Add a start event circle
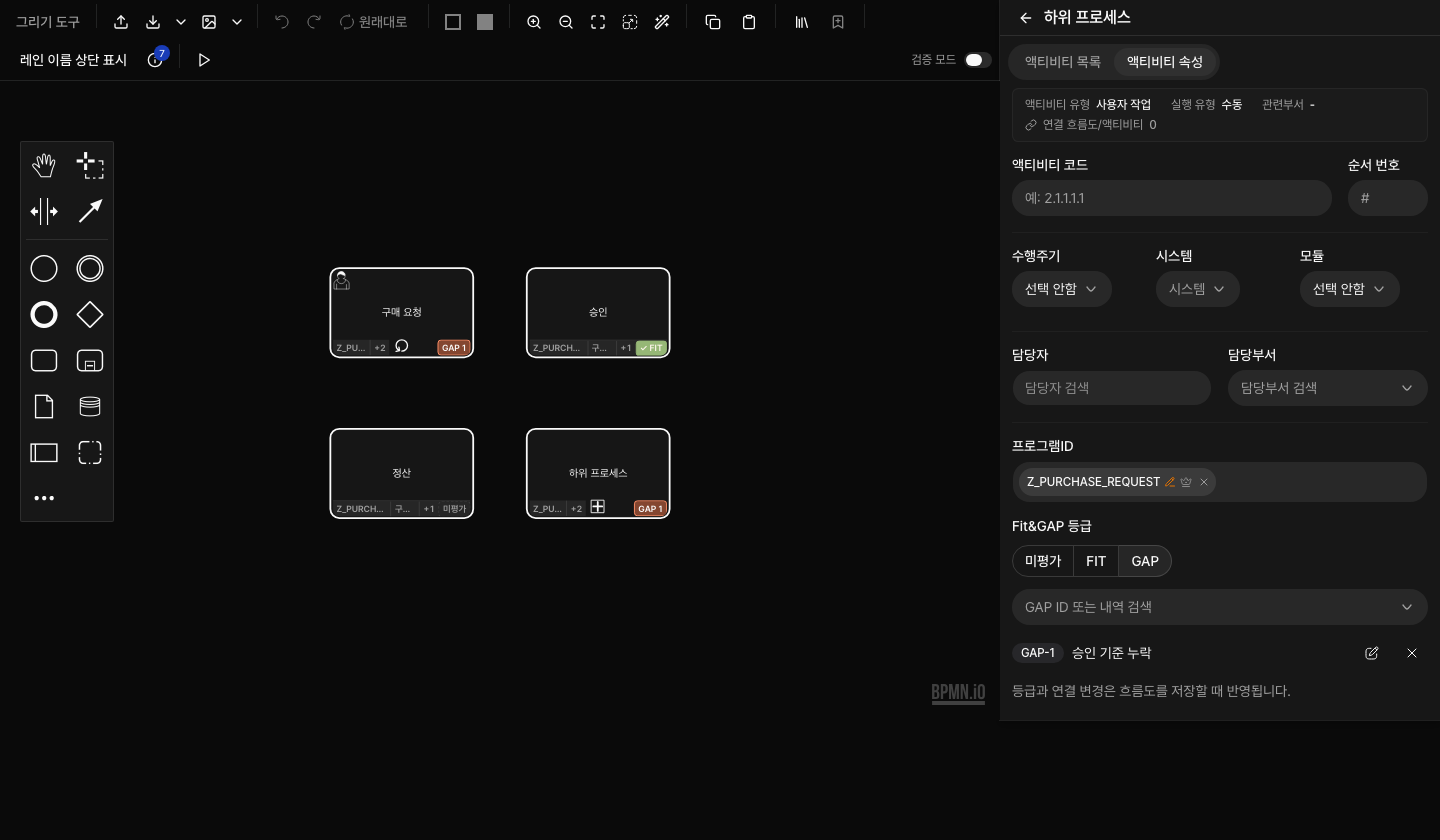 point(44,269)
